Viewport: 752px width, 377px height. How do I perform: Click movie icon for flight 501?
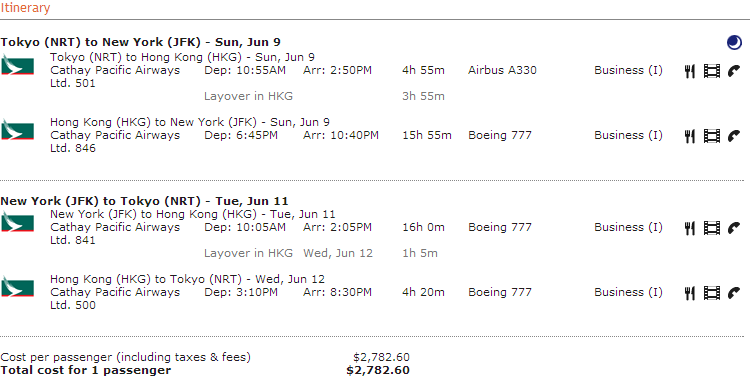(712, 71)
